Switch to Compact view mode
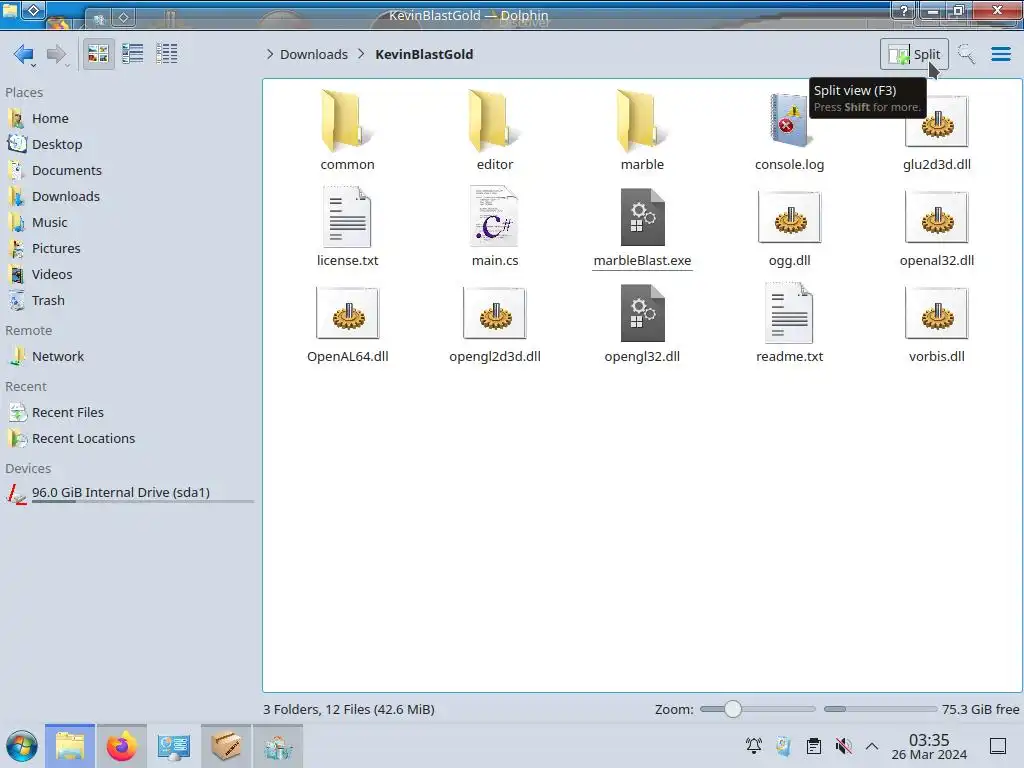Viewport: 1024px width, 768px height. [x=133, y=54]
